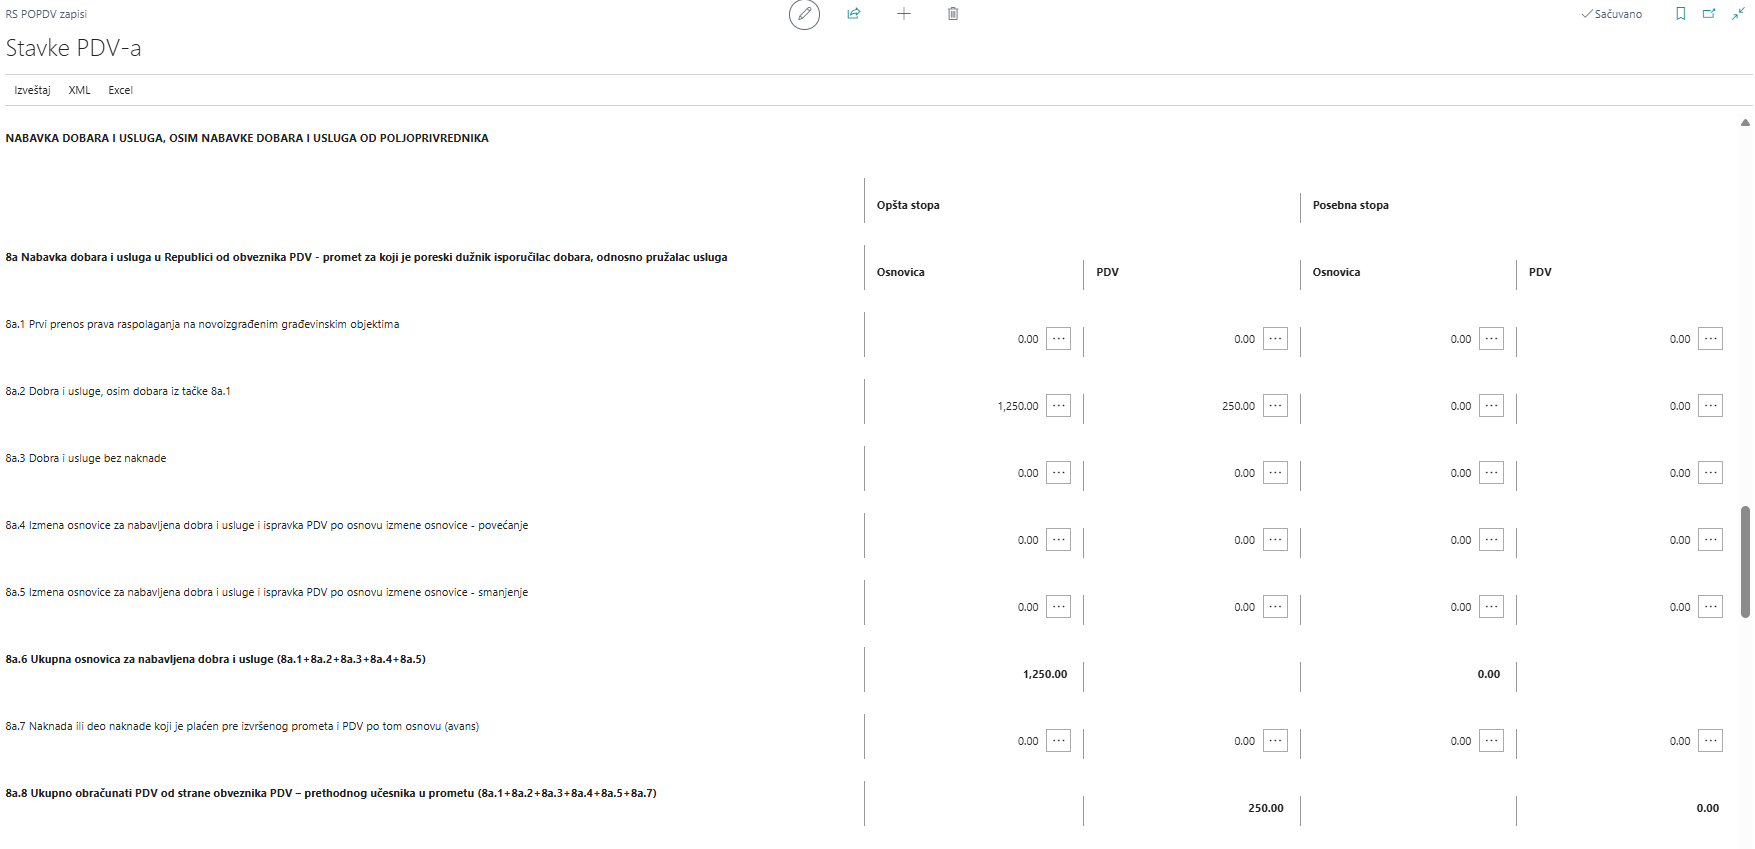Open ellipsis lookup for 8a.2 Opšta stopa PDV

[x=1275, y=406]
